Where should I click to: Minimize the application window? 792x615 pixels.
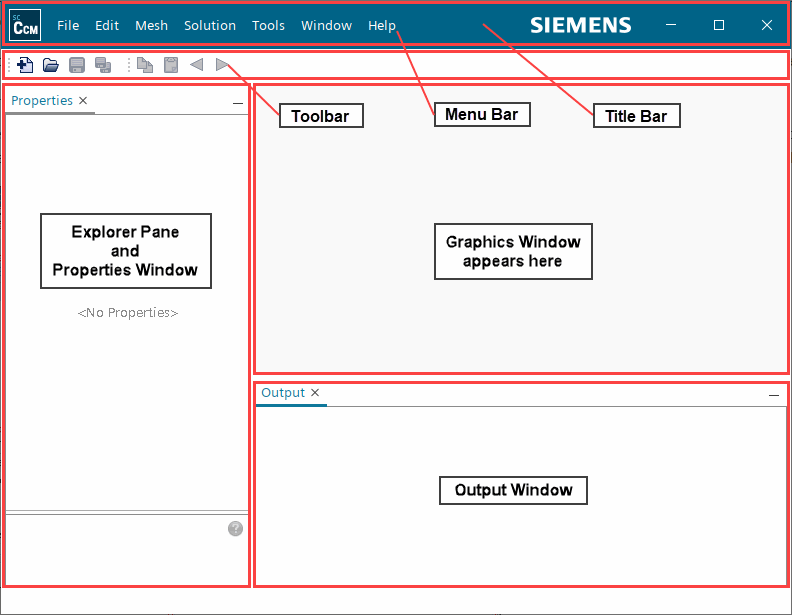coord(671,25)
